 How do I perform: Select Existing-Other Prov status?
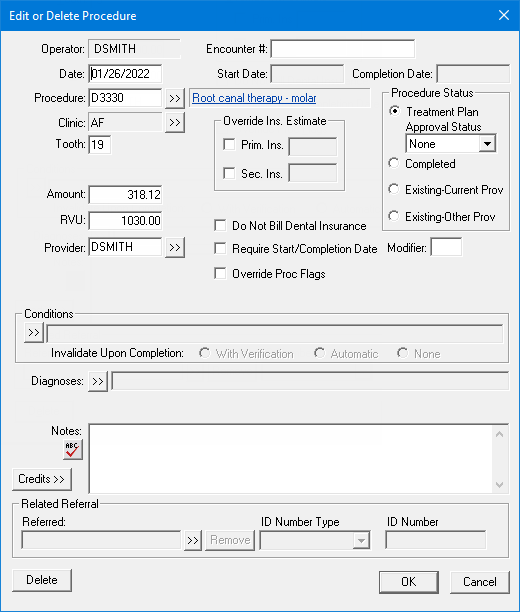click(394, 216)
